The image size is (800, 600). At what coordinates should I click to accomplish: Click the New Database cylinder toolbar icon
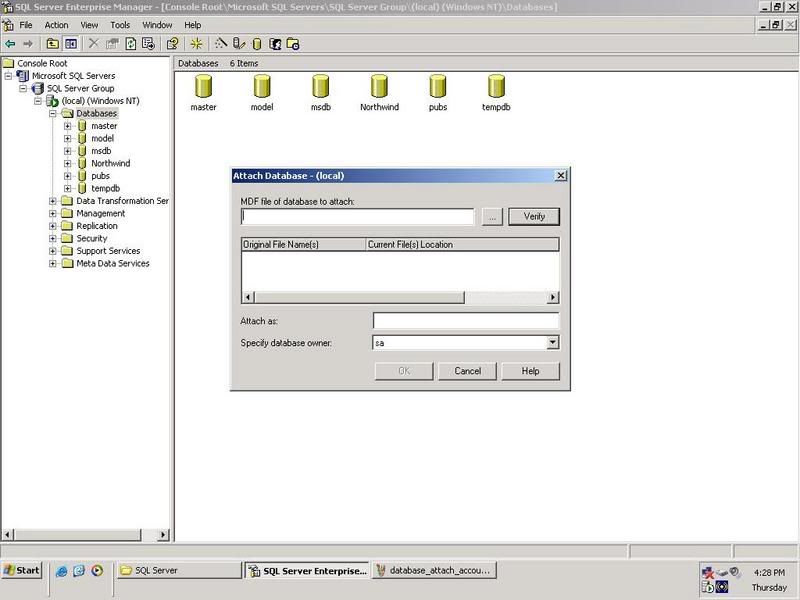click(257, 44)
